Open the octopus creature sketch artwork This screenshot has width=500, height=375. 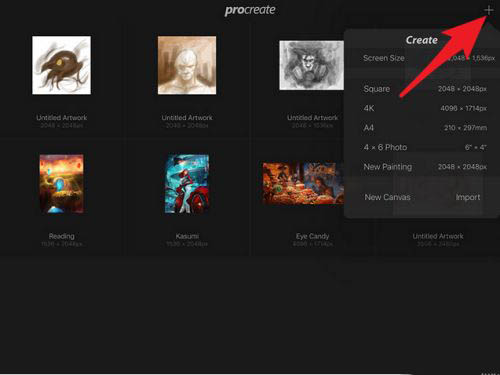pyautogui.click(x=61, y=65)
